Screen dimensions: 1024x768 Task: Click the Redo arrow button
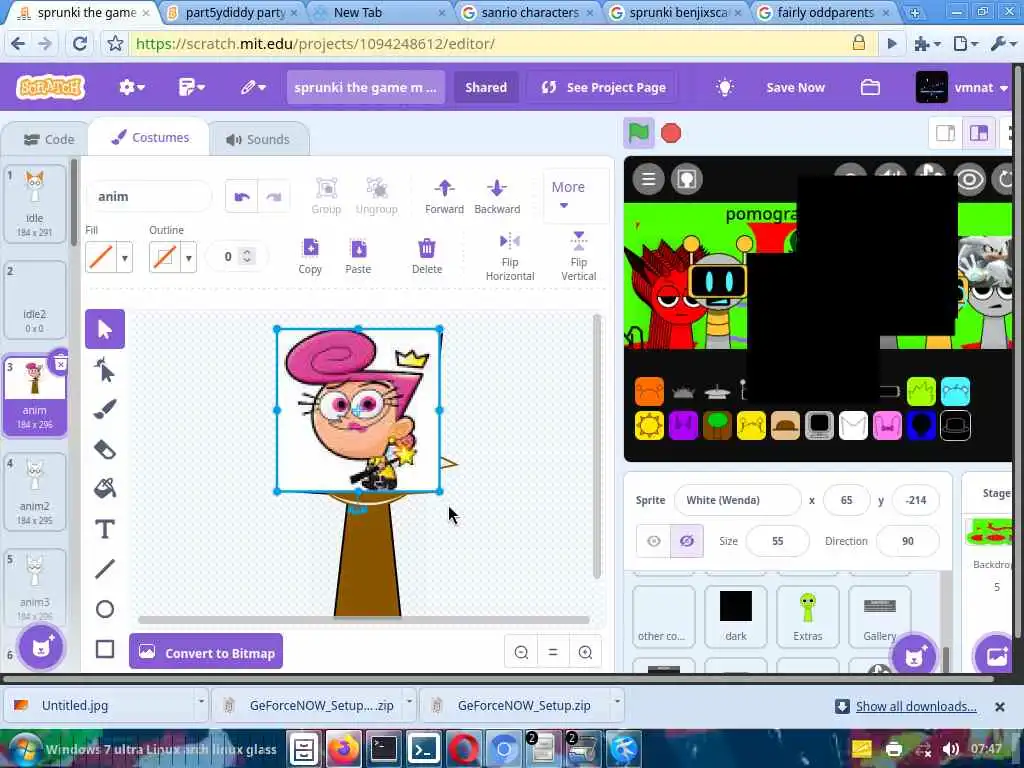tap(274, 197)
